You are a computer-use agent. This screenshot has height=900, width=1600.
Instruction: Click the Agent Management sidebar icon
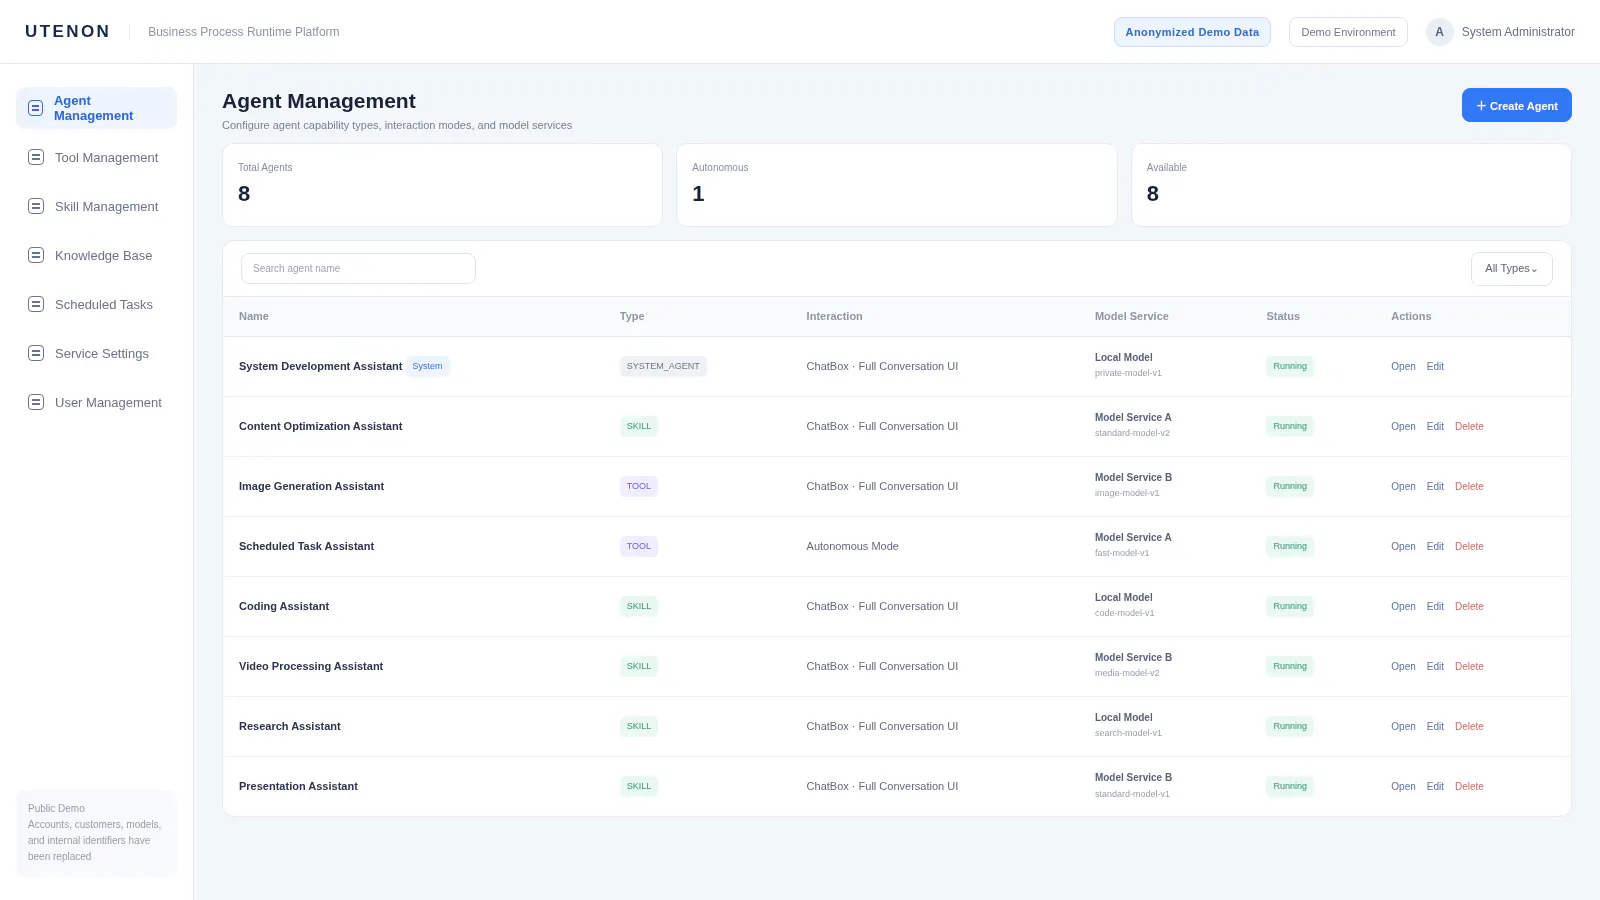pos(36,108)
